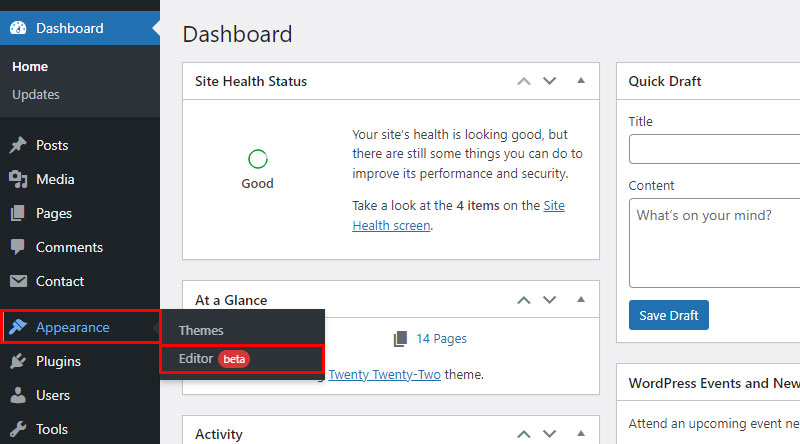Open the Updates submenu
800x444 pixels.
[x=36, y=95]
